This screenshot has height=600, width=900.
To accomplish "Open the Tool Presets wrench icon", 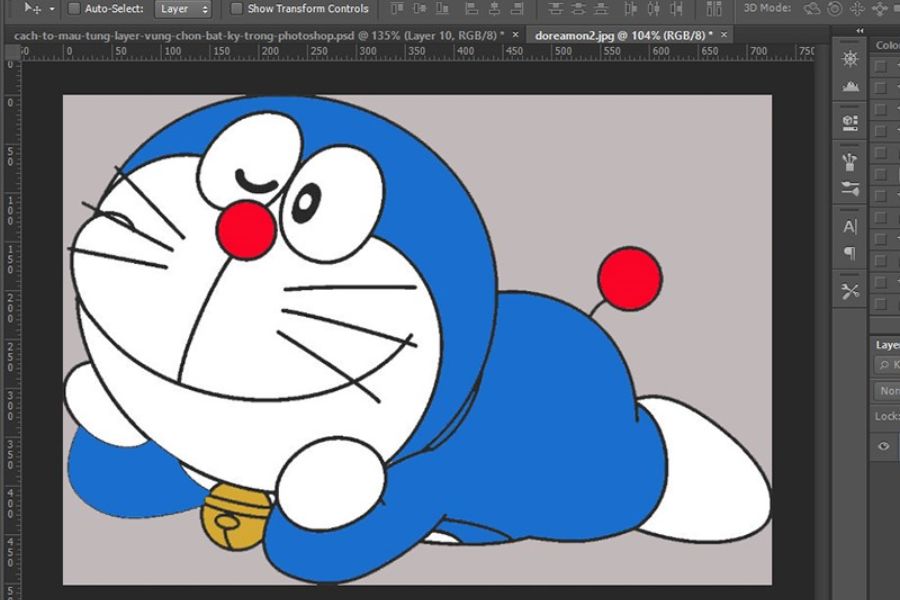I will [849, 292].
